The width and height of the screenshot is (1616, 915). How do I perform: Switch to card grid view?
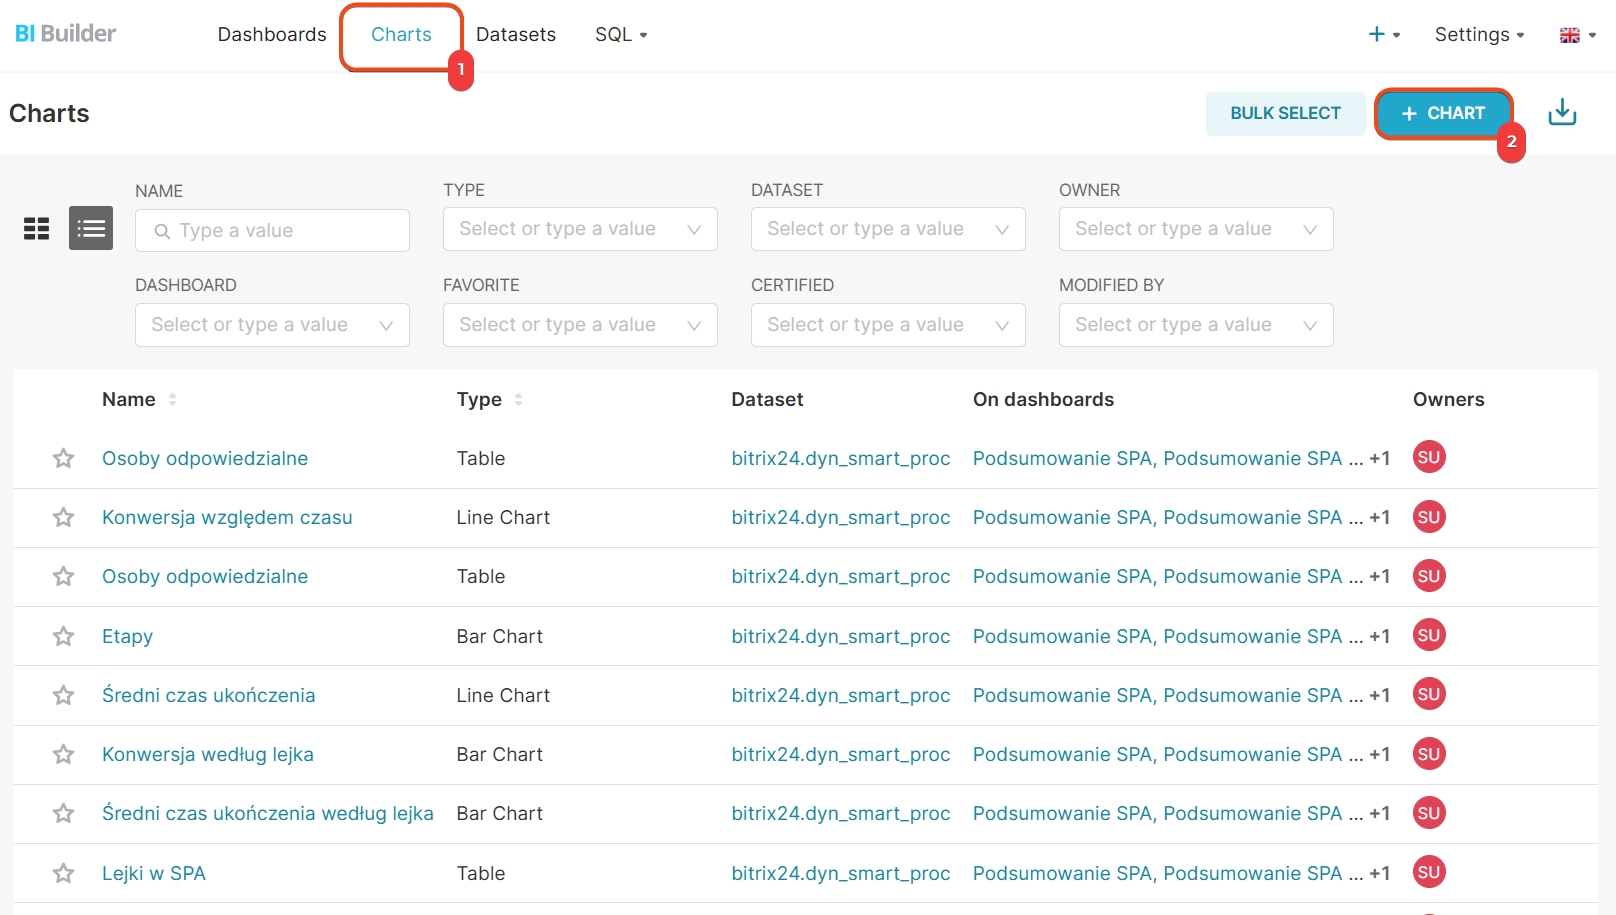coord(37,229)
